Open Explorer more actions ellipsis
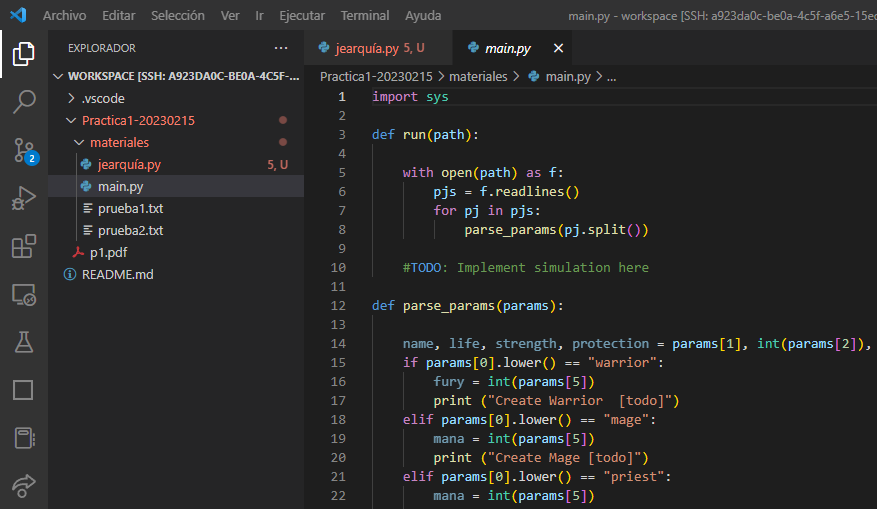This screenshot has height=509, width=877. pos(281,48)
